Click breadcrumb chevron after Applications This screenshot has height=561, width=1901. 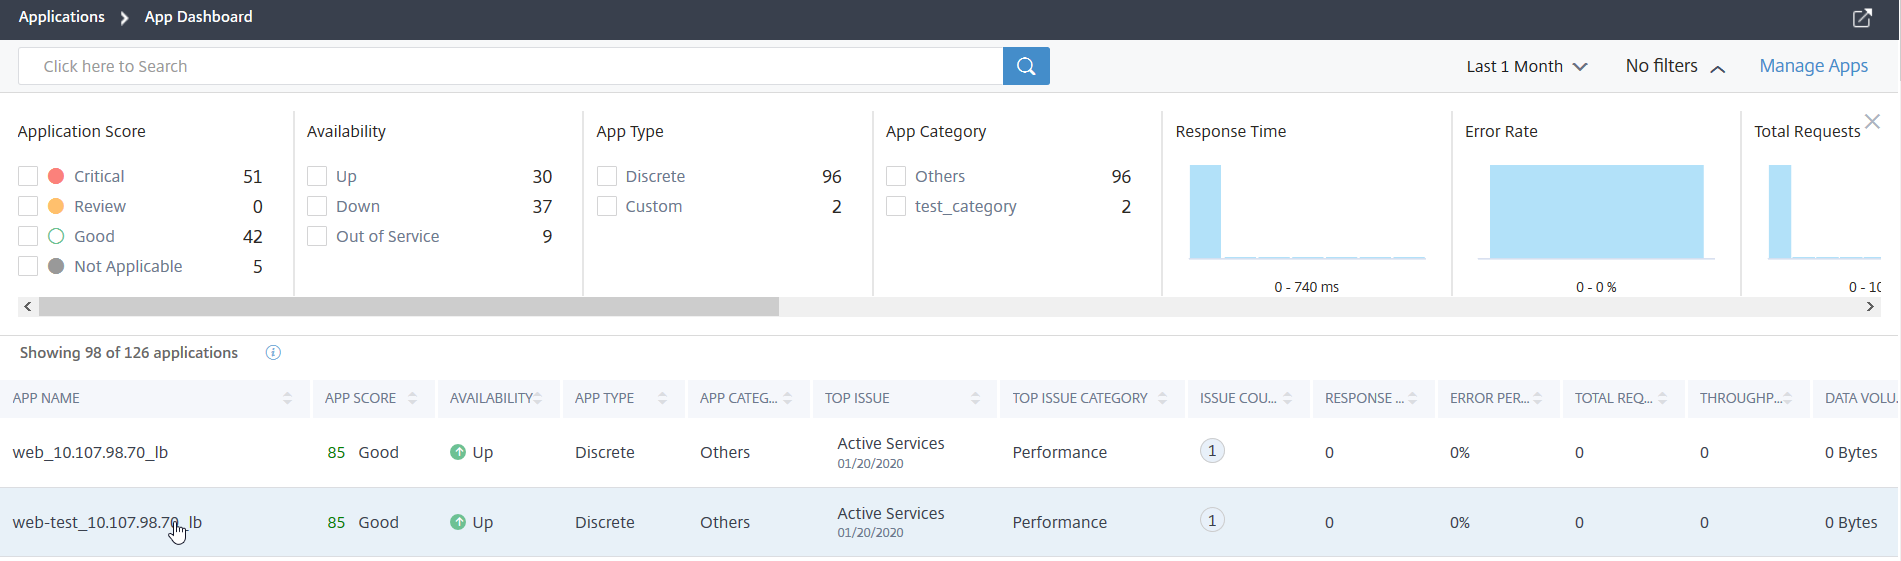124,18
